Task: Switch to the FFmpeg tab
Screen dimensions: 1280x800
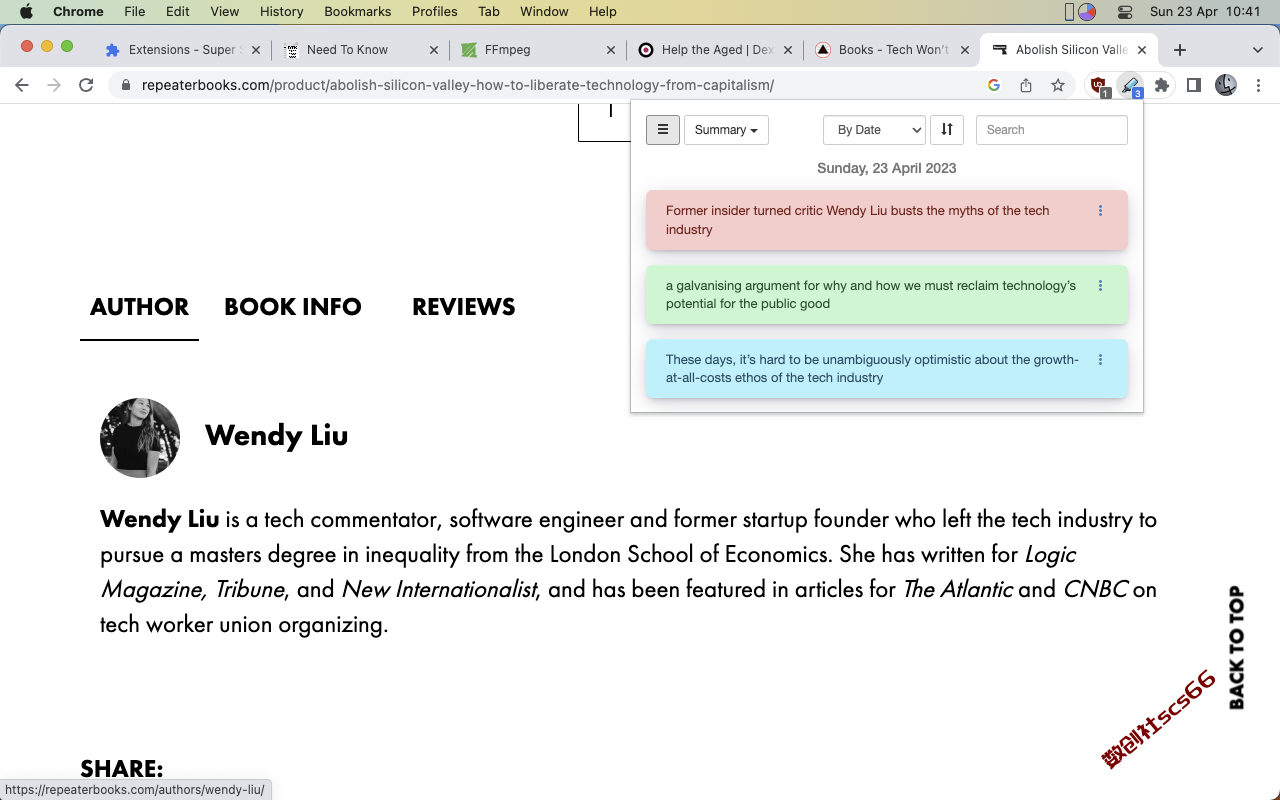Action: [536, 50]
